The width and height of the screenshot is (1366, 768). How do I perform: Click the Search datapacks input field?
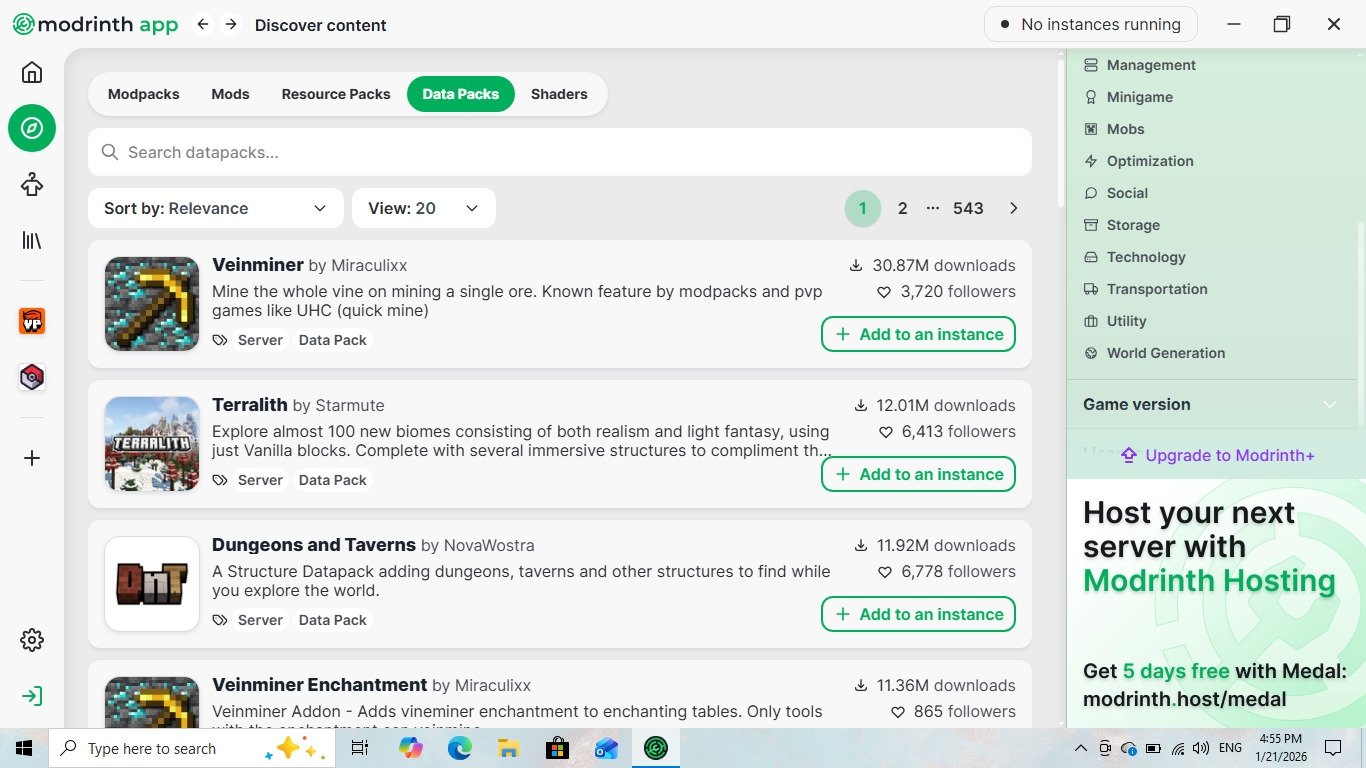[560, 152]
